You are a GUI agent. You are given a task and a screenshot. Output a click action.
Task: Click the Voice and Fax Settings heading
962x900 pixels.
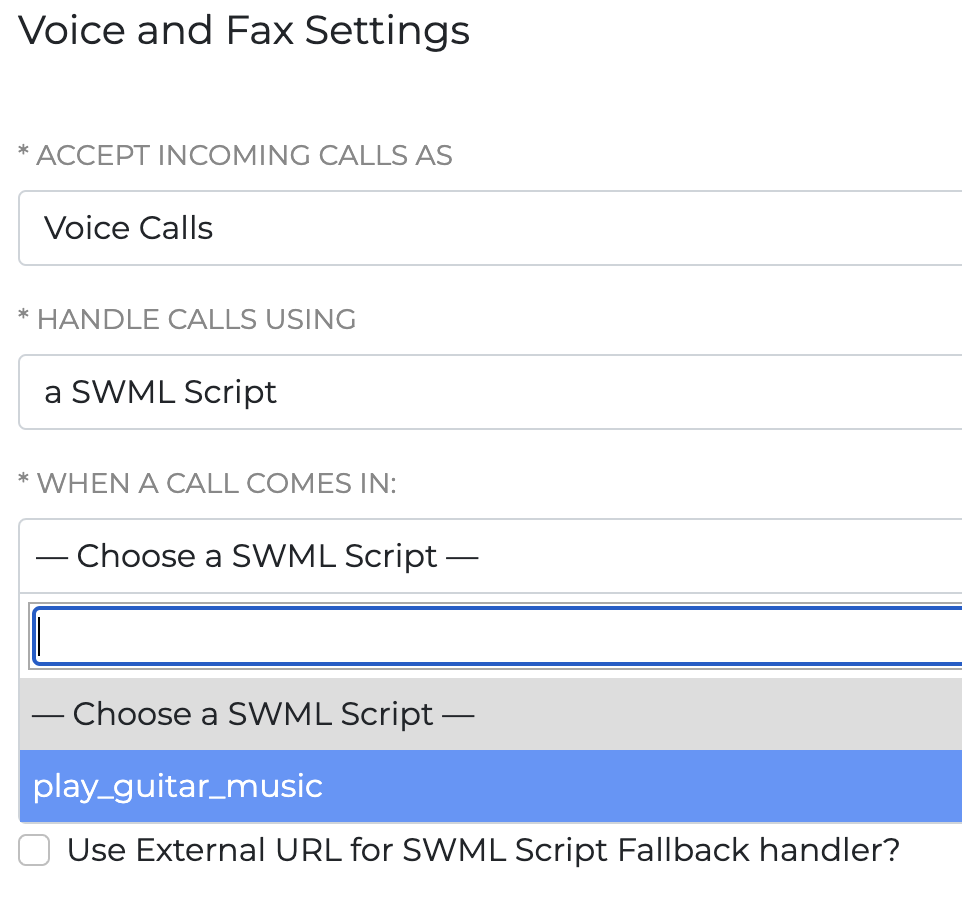(246, 31)
